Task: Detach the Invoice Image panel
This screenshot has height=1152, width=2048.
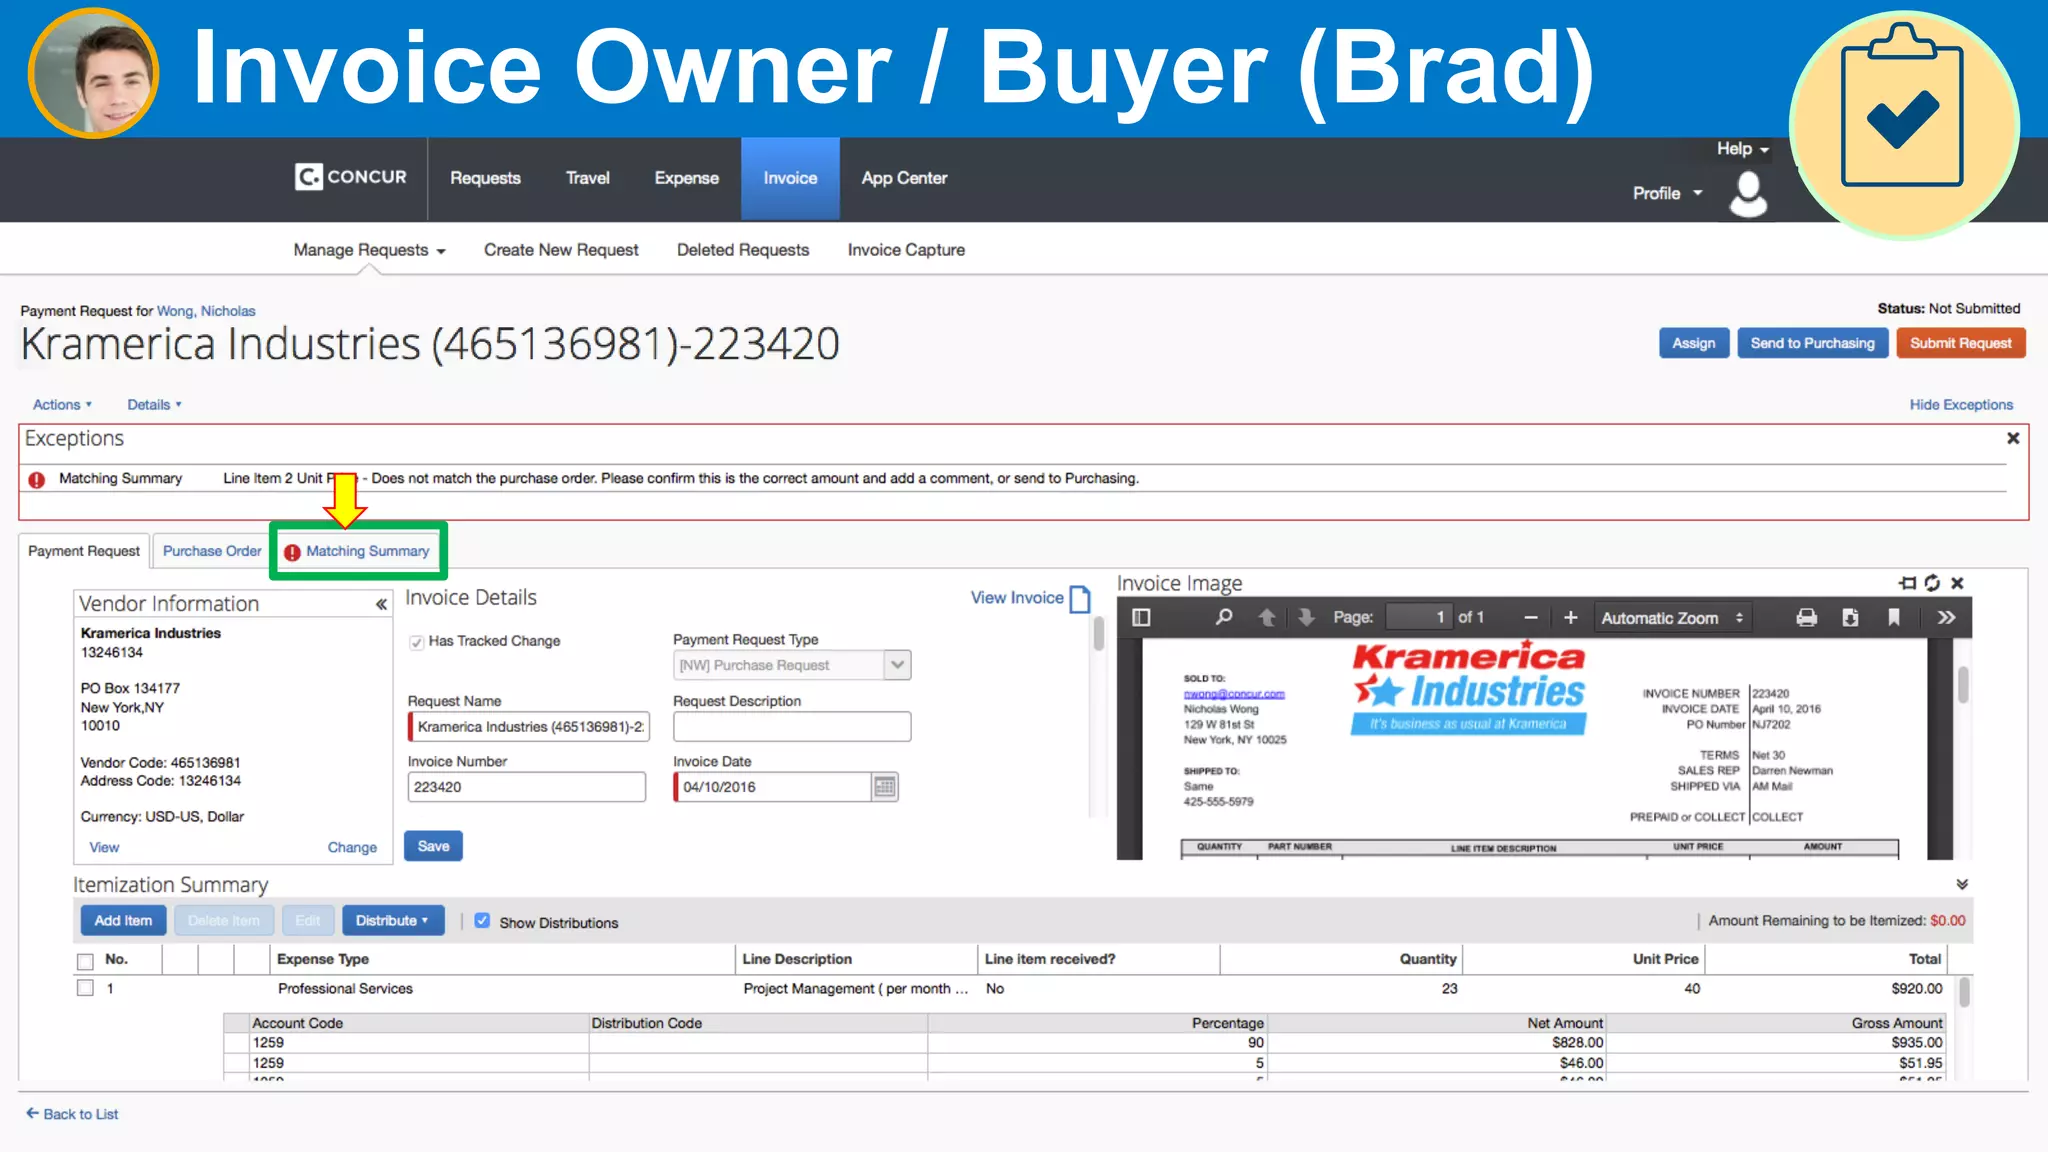Action: [x=1907, y=583]
